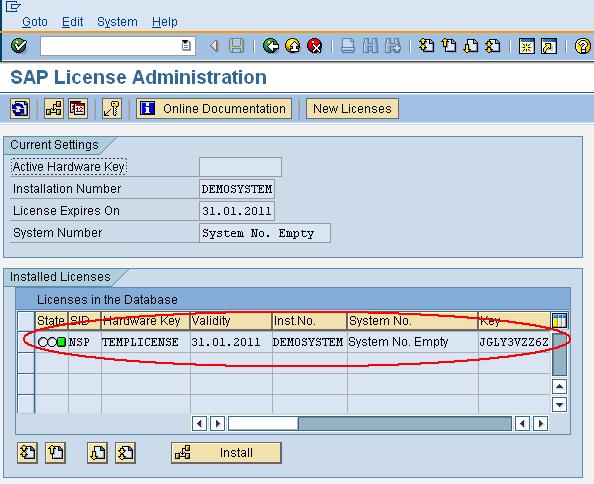Click the Refresh icon in the application toolbar
The height and width of the screenshot is (484, 594).
pos(20,109)
